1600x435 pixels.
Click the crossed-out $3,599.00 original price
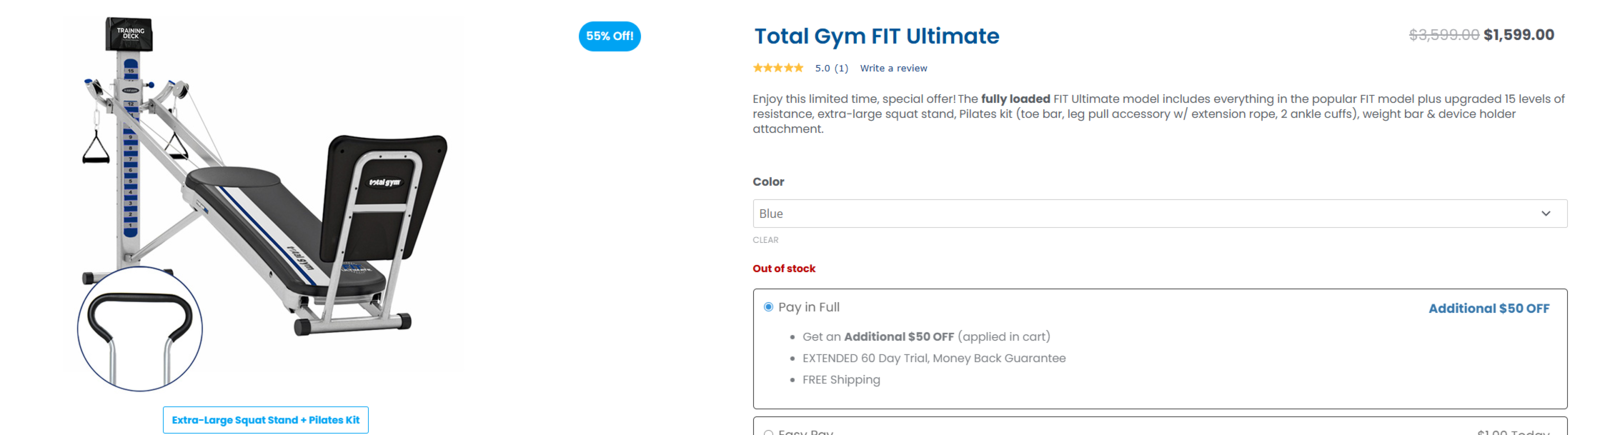click(1443, 35)
